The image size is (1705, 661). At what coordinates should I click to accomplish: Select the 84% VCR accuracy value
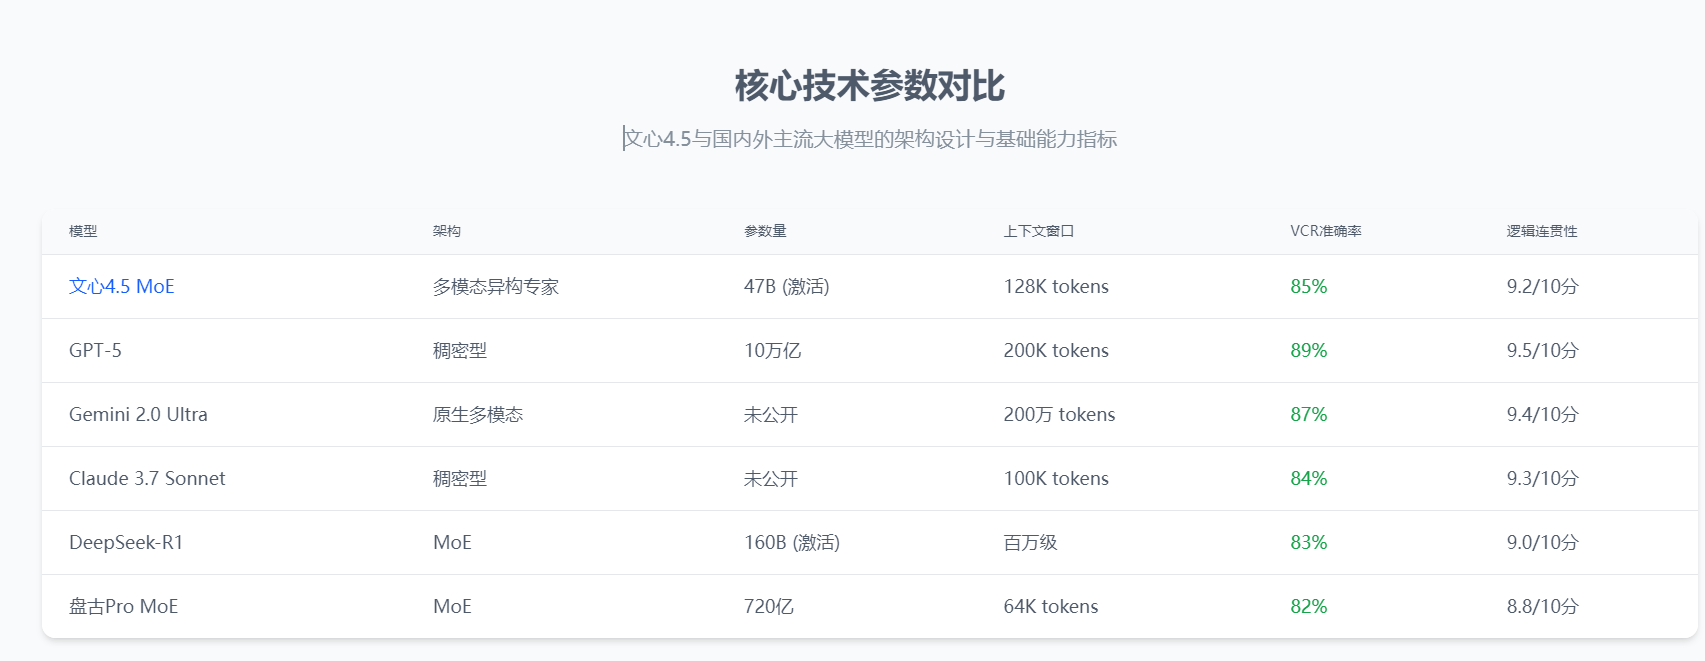coord(1309,478)
